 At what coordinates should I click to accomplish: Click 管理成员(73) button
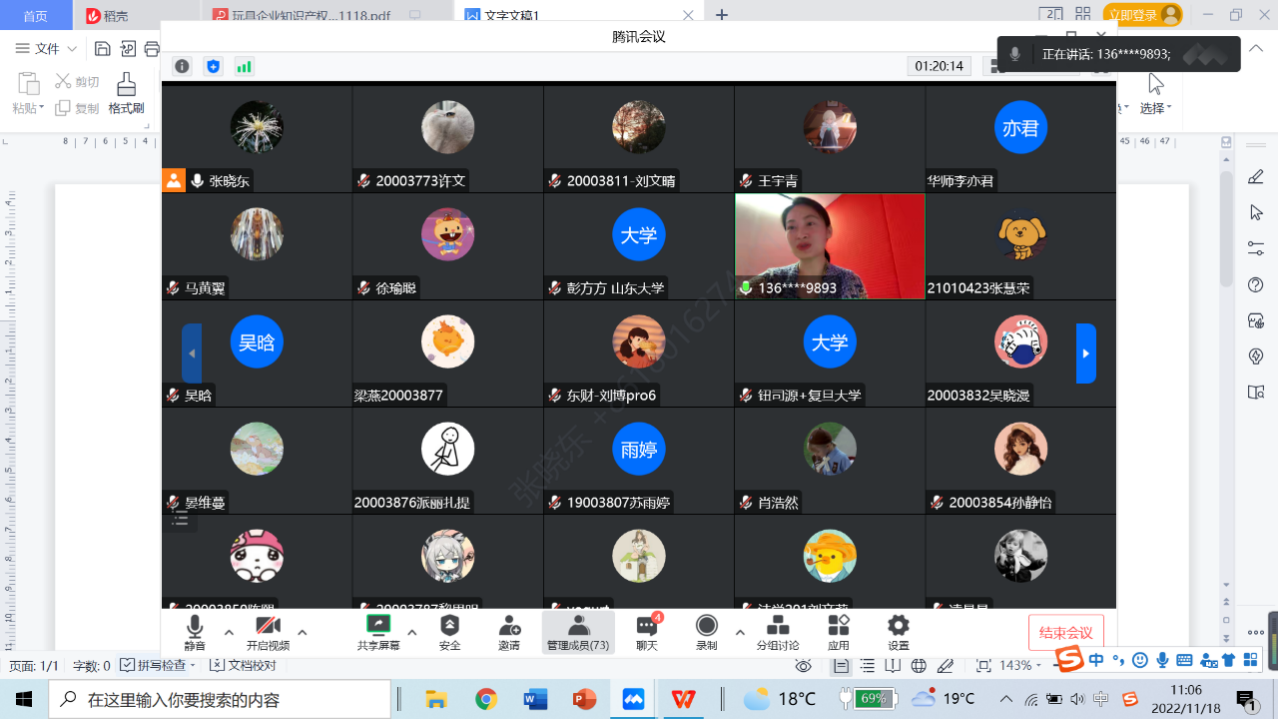click(x=578, y=632)
